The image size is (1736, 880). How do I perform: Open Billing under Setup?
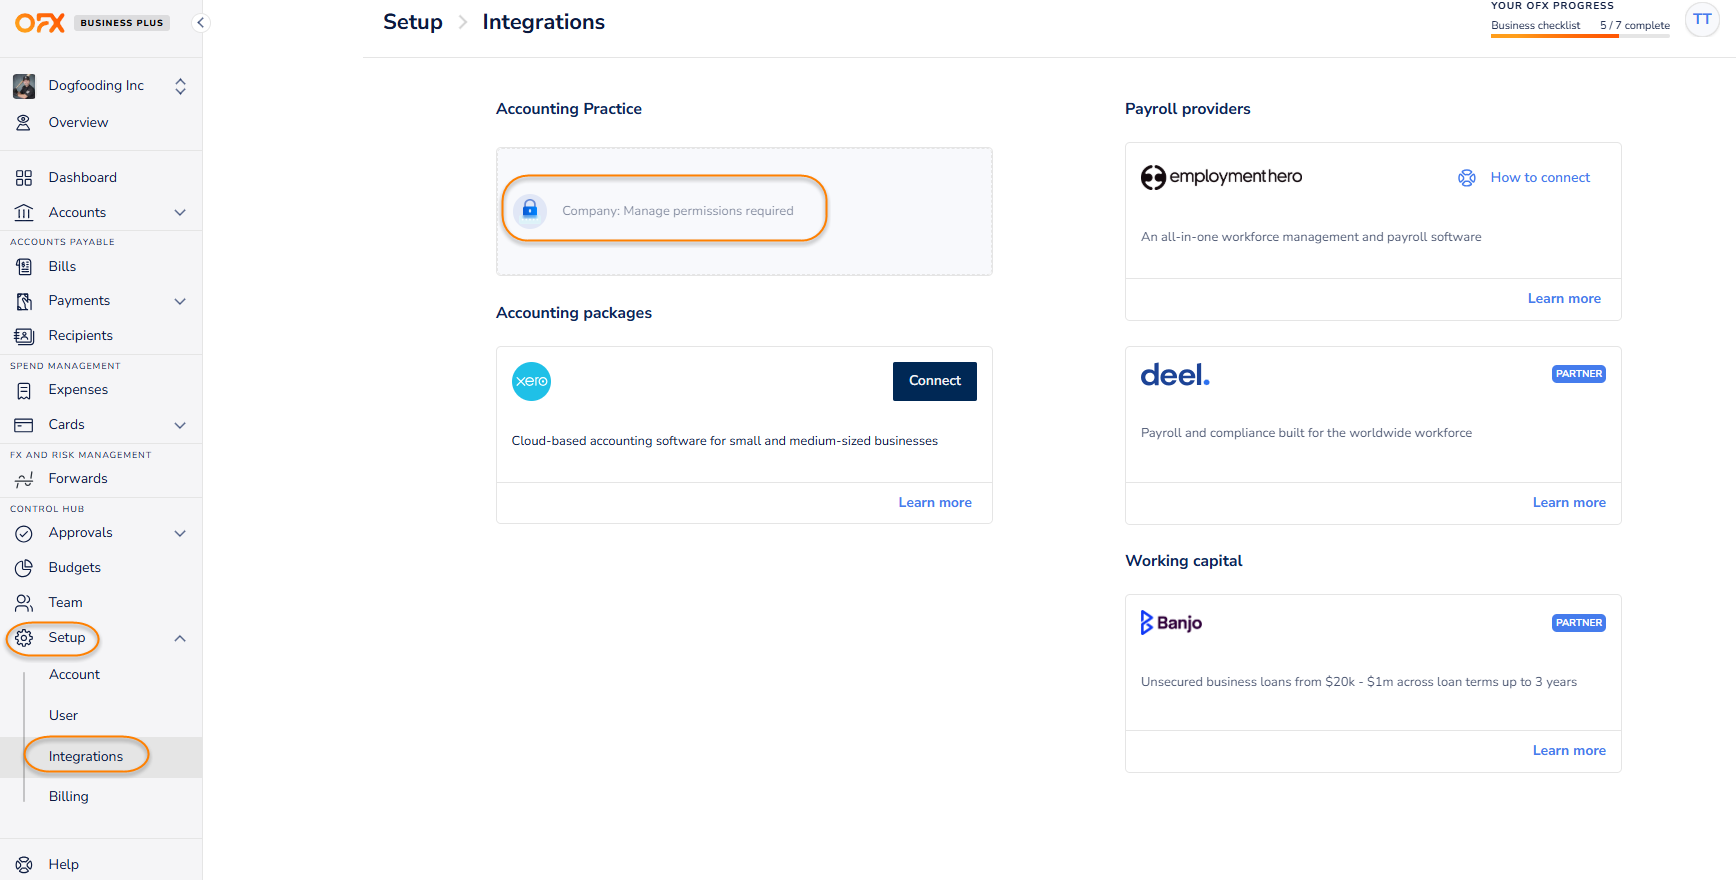pos(69,796)
